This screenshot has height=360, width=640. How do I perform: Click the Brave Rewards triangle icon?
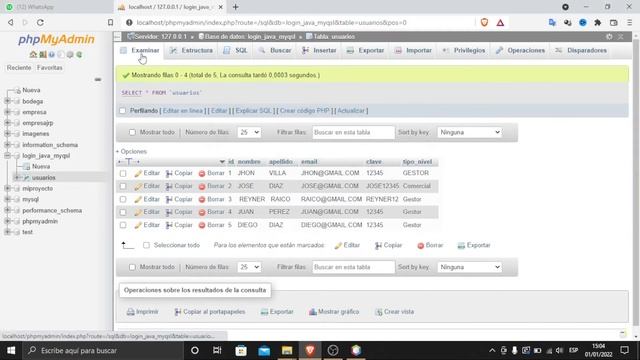(500, 22)
